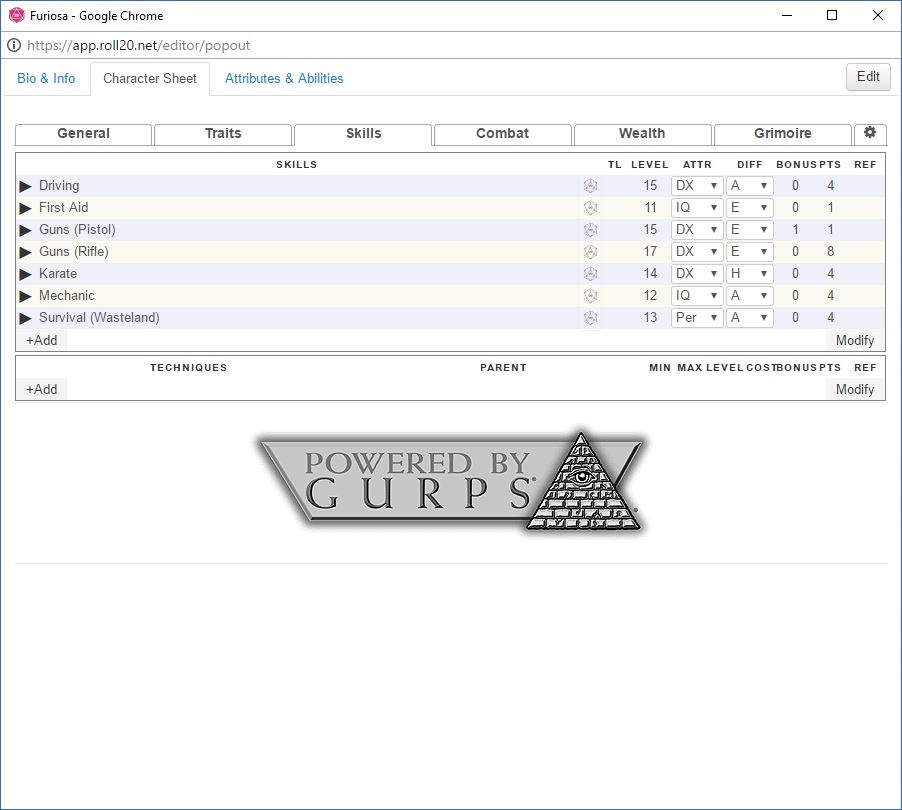Screen dimensions: 902x810
Task: Click the Mechanic level value 12
Action: [650, 296]
